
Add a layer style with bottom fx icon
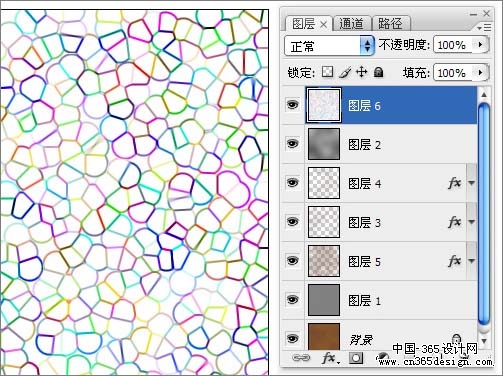(x=331, y=358)
